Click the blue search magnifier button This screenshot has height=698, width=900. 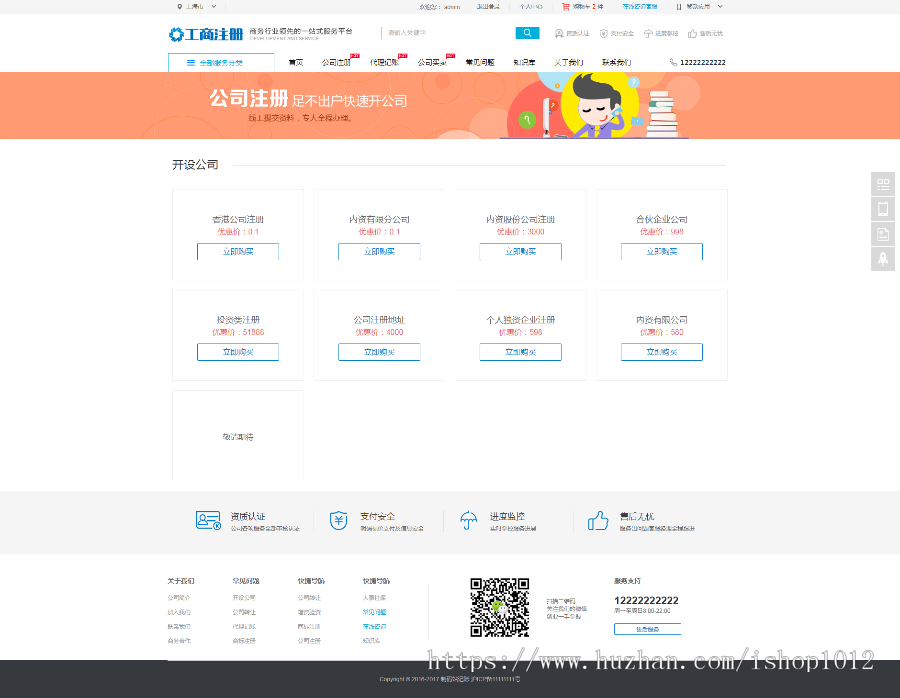(x=527, y=33)
